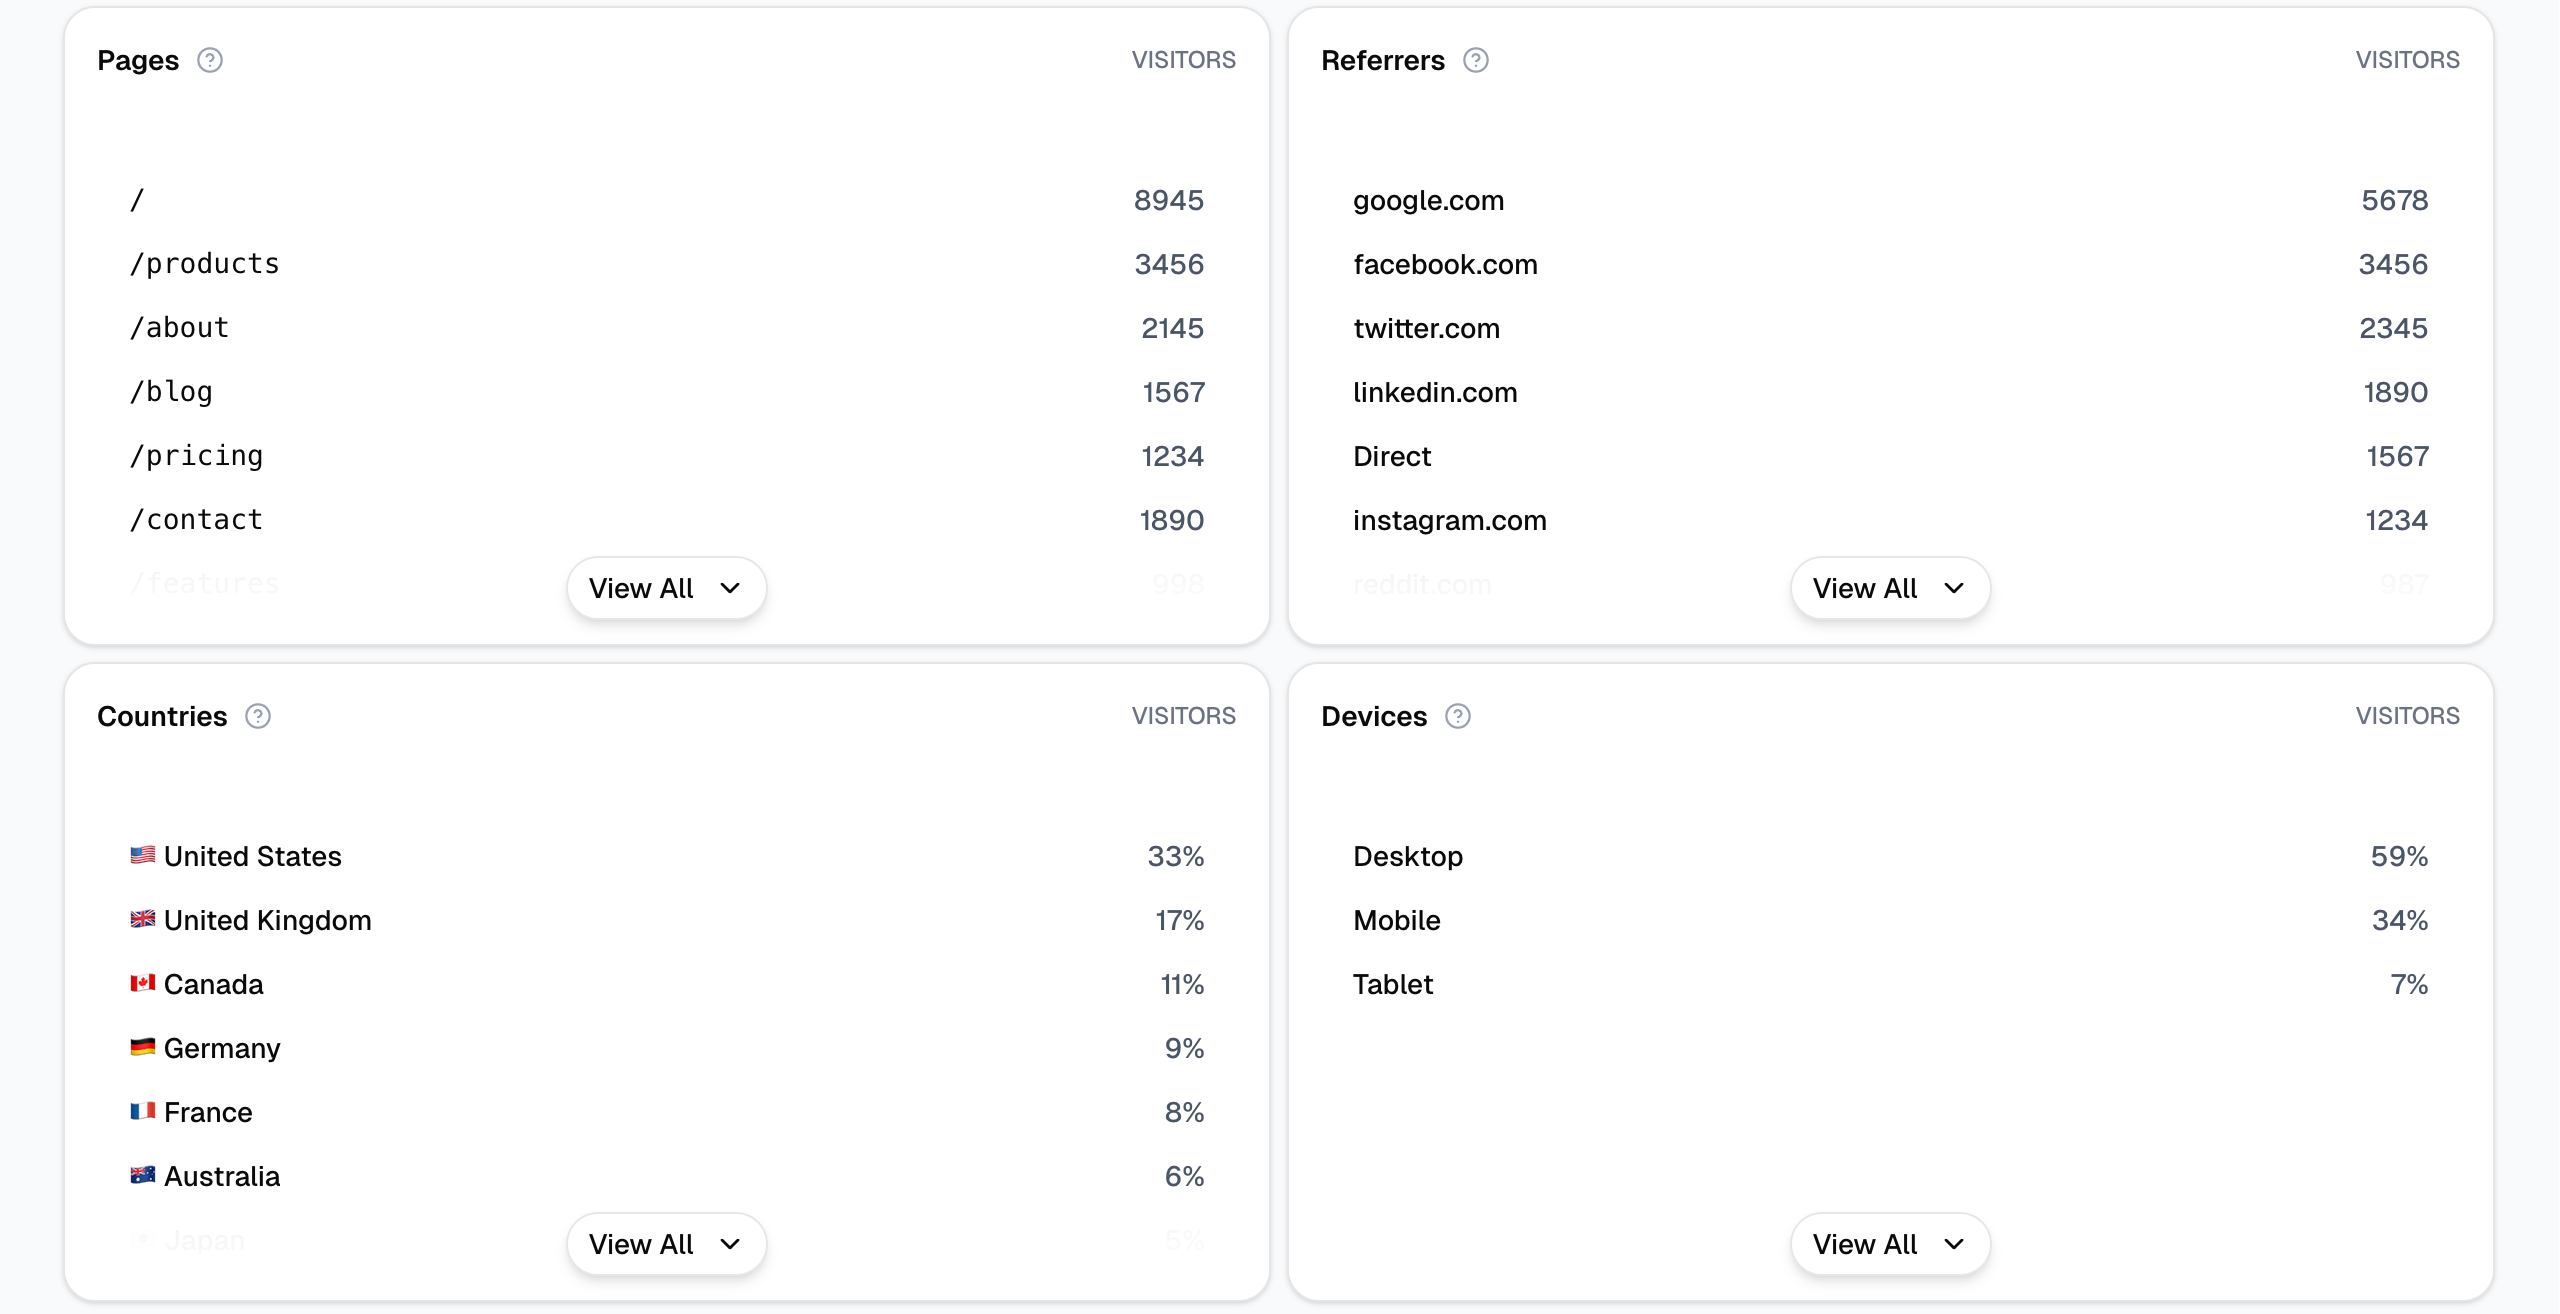Click the France flag icon
This screenshot has width=2560, height=1314.
click(x=143, y=1112)
